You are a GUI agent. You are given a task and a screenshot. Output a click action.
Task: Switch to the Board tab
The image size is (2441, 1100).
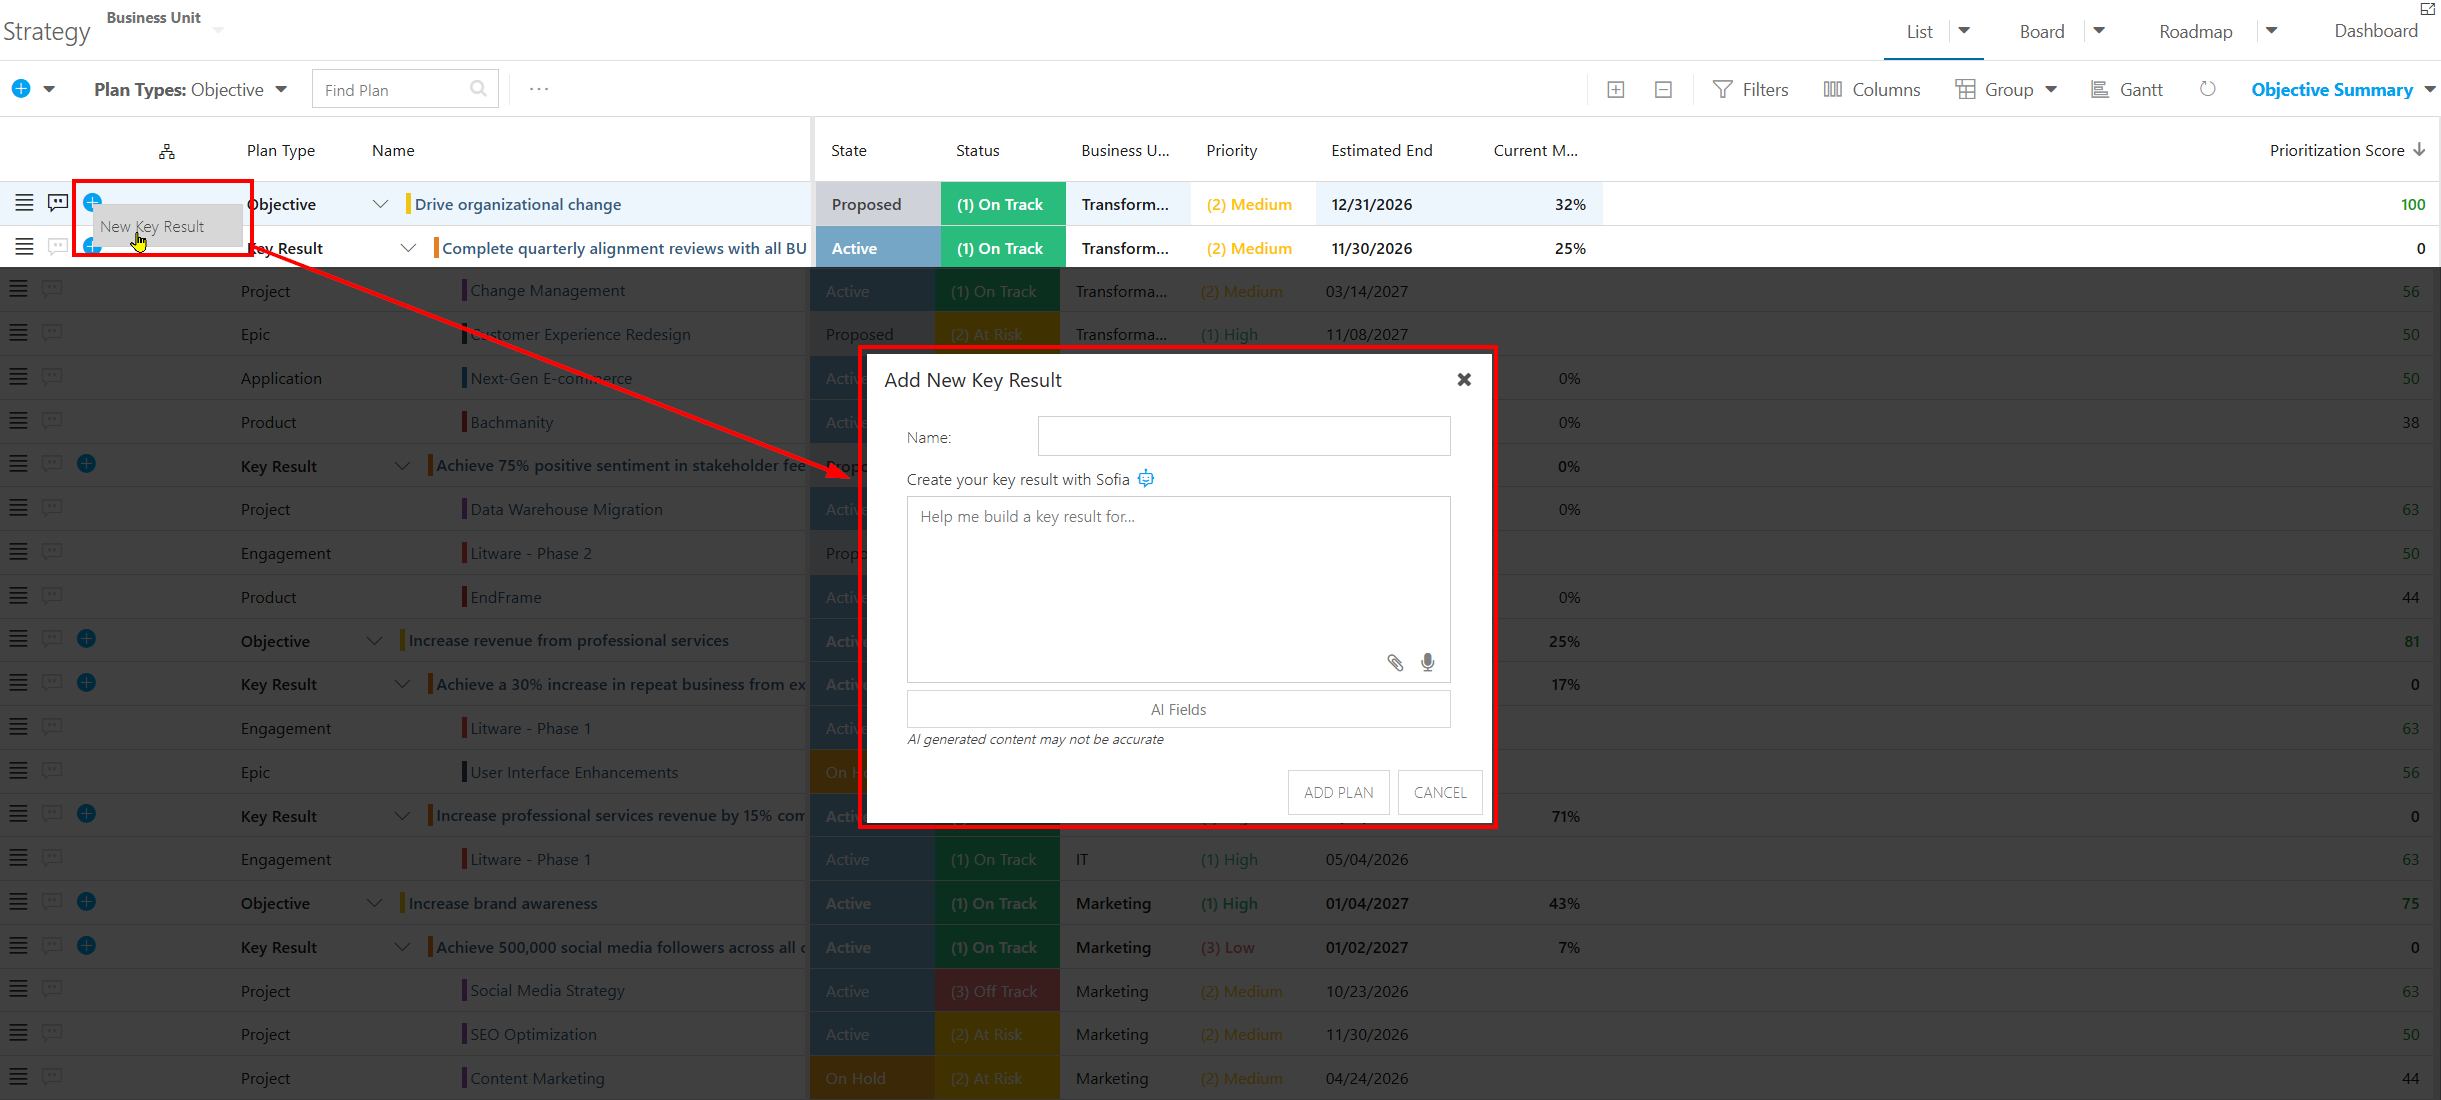2042,32
